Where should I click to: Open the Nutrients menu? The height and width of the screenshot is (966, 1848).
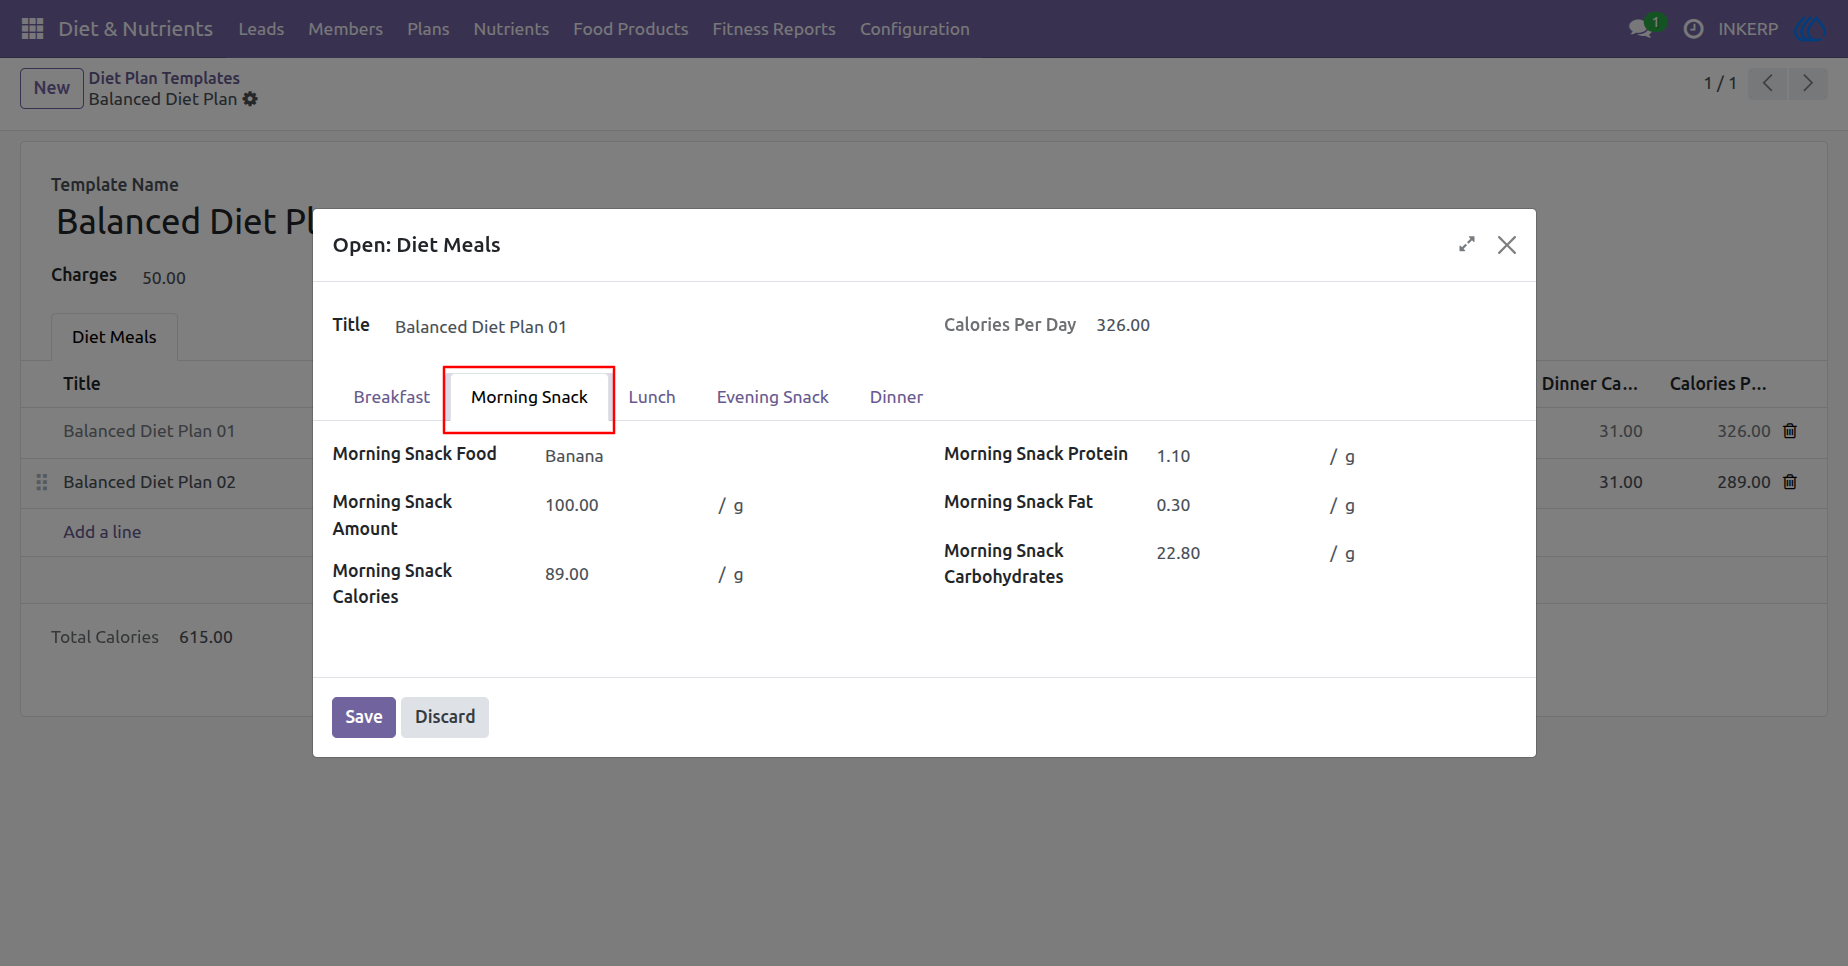[x=511, y=29]
